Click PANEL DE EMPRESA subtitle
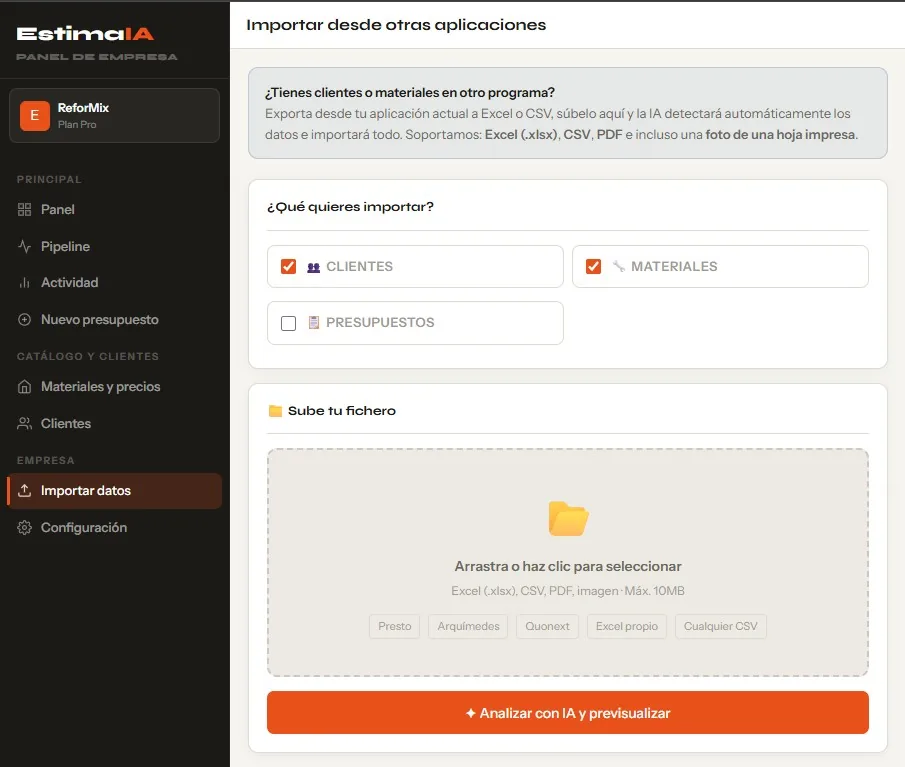The height and width of the screenshot is (767, 905). tap(97, 57)
